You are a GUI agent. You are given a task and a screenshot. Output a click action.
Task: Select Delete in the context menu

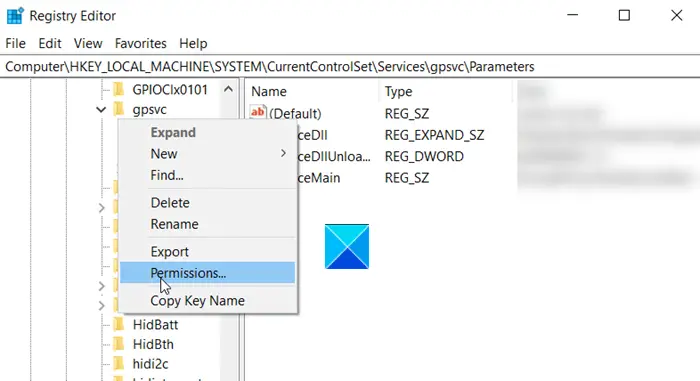point(170,203)
